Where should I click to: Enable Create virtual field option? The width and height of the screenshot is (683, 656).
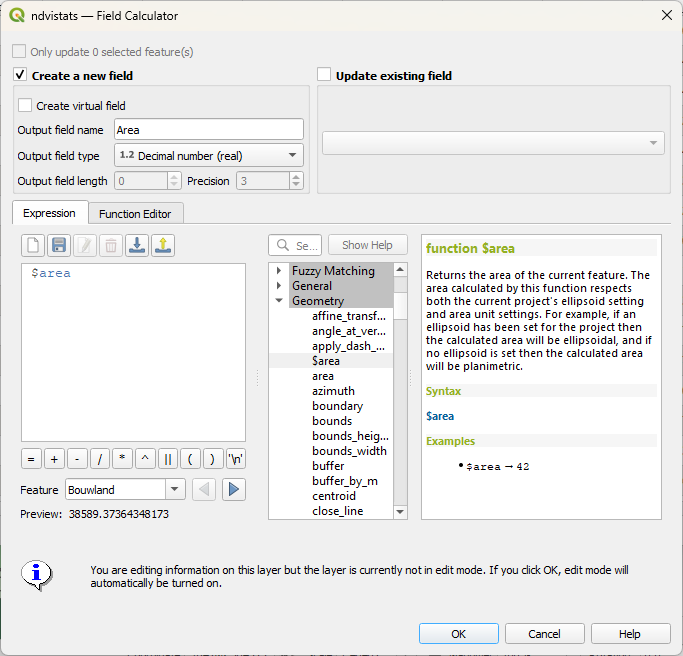click(25, 105)
